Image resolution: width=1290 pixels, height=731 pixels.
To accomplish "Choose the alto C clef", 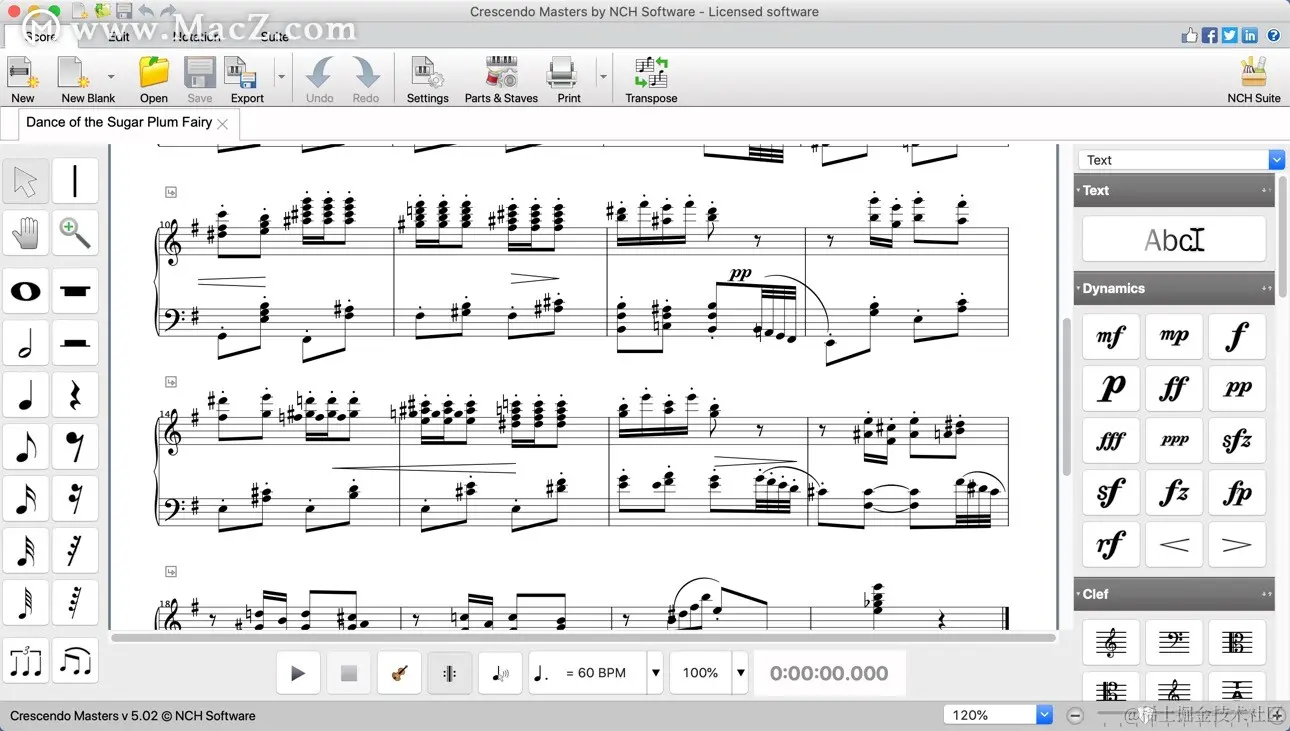I will tap(1237, 643).
